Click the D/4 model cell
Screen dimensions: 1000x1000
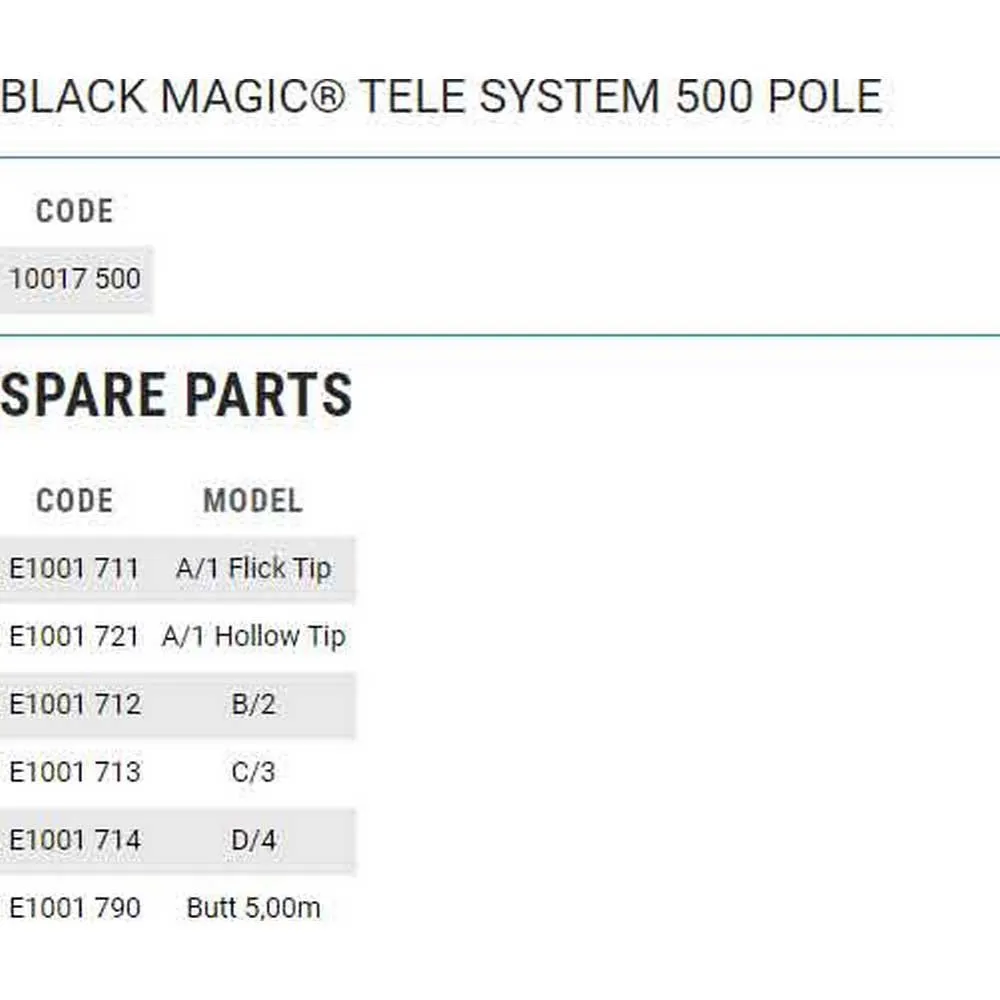253,841
